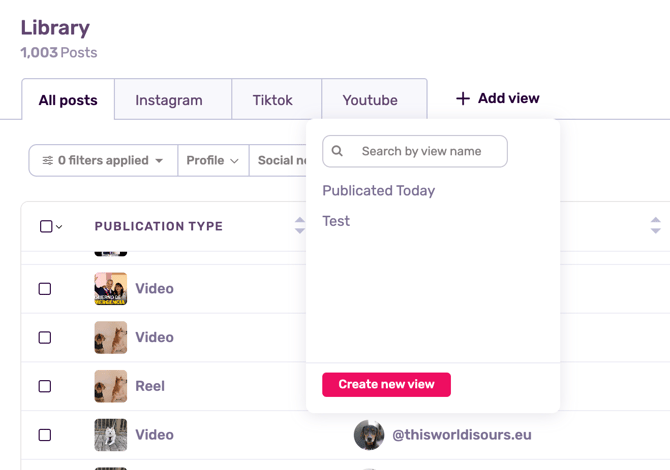Expand the 0 filters applied dropdown

(103, 160)
